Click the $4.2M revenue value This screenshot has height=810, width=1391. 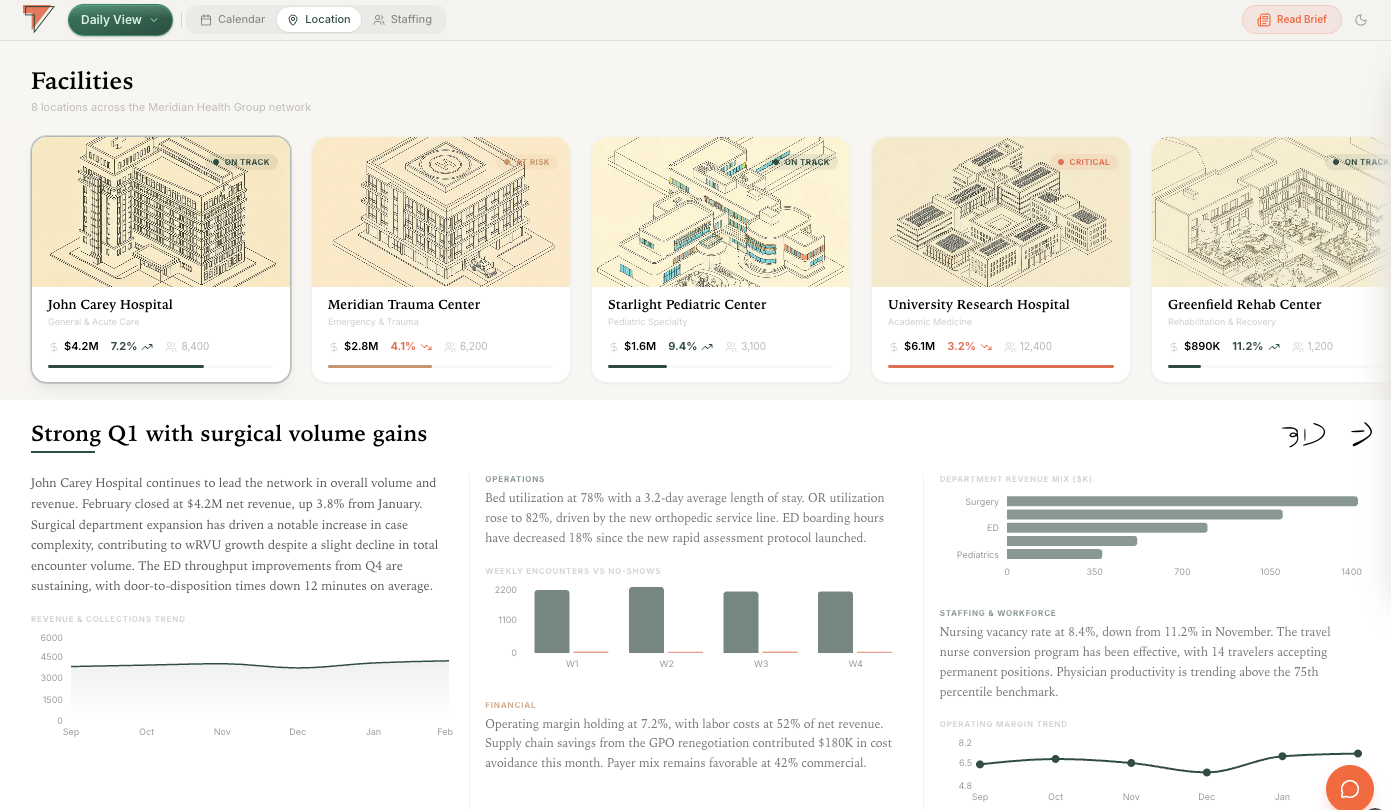pos(81,347)
